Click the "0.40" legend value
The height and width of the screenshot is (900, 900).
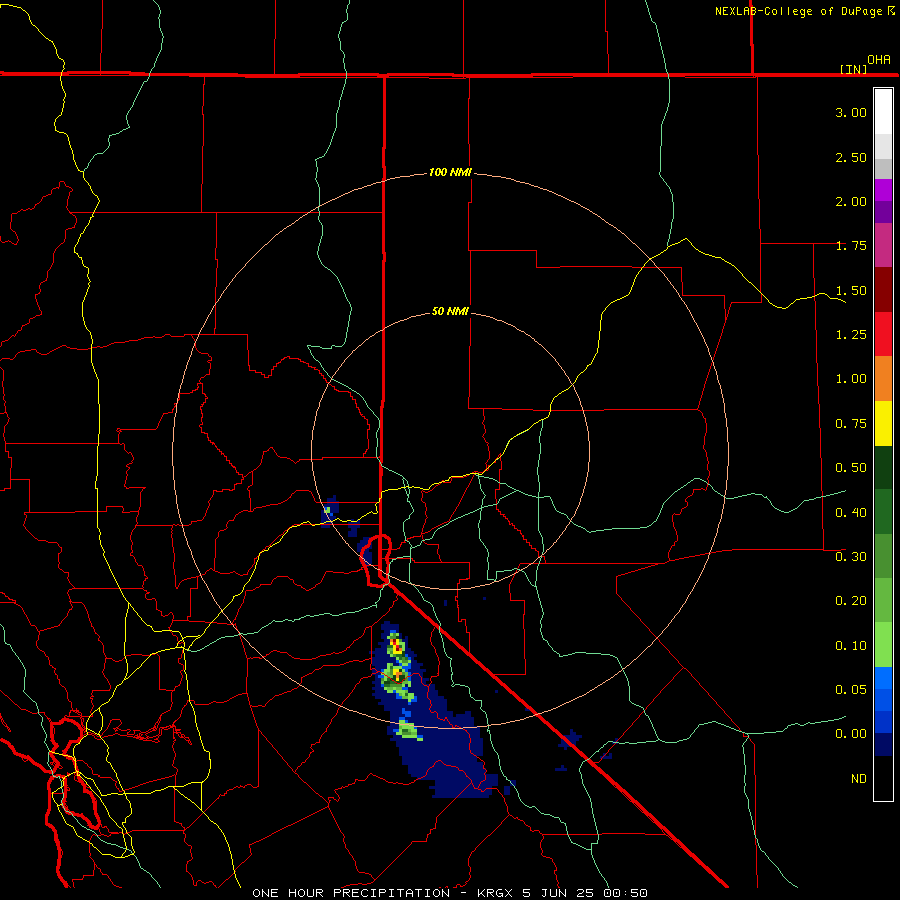tap(851, 513)
